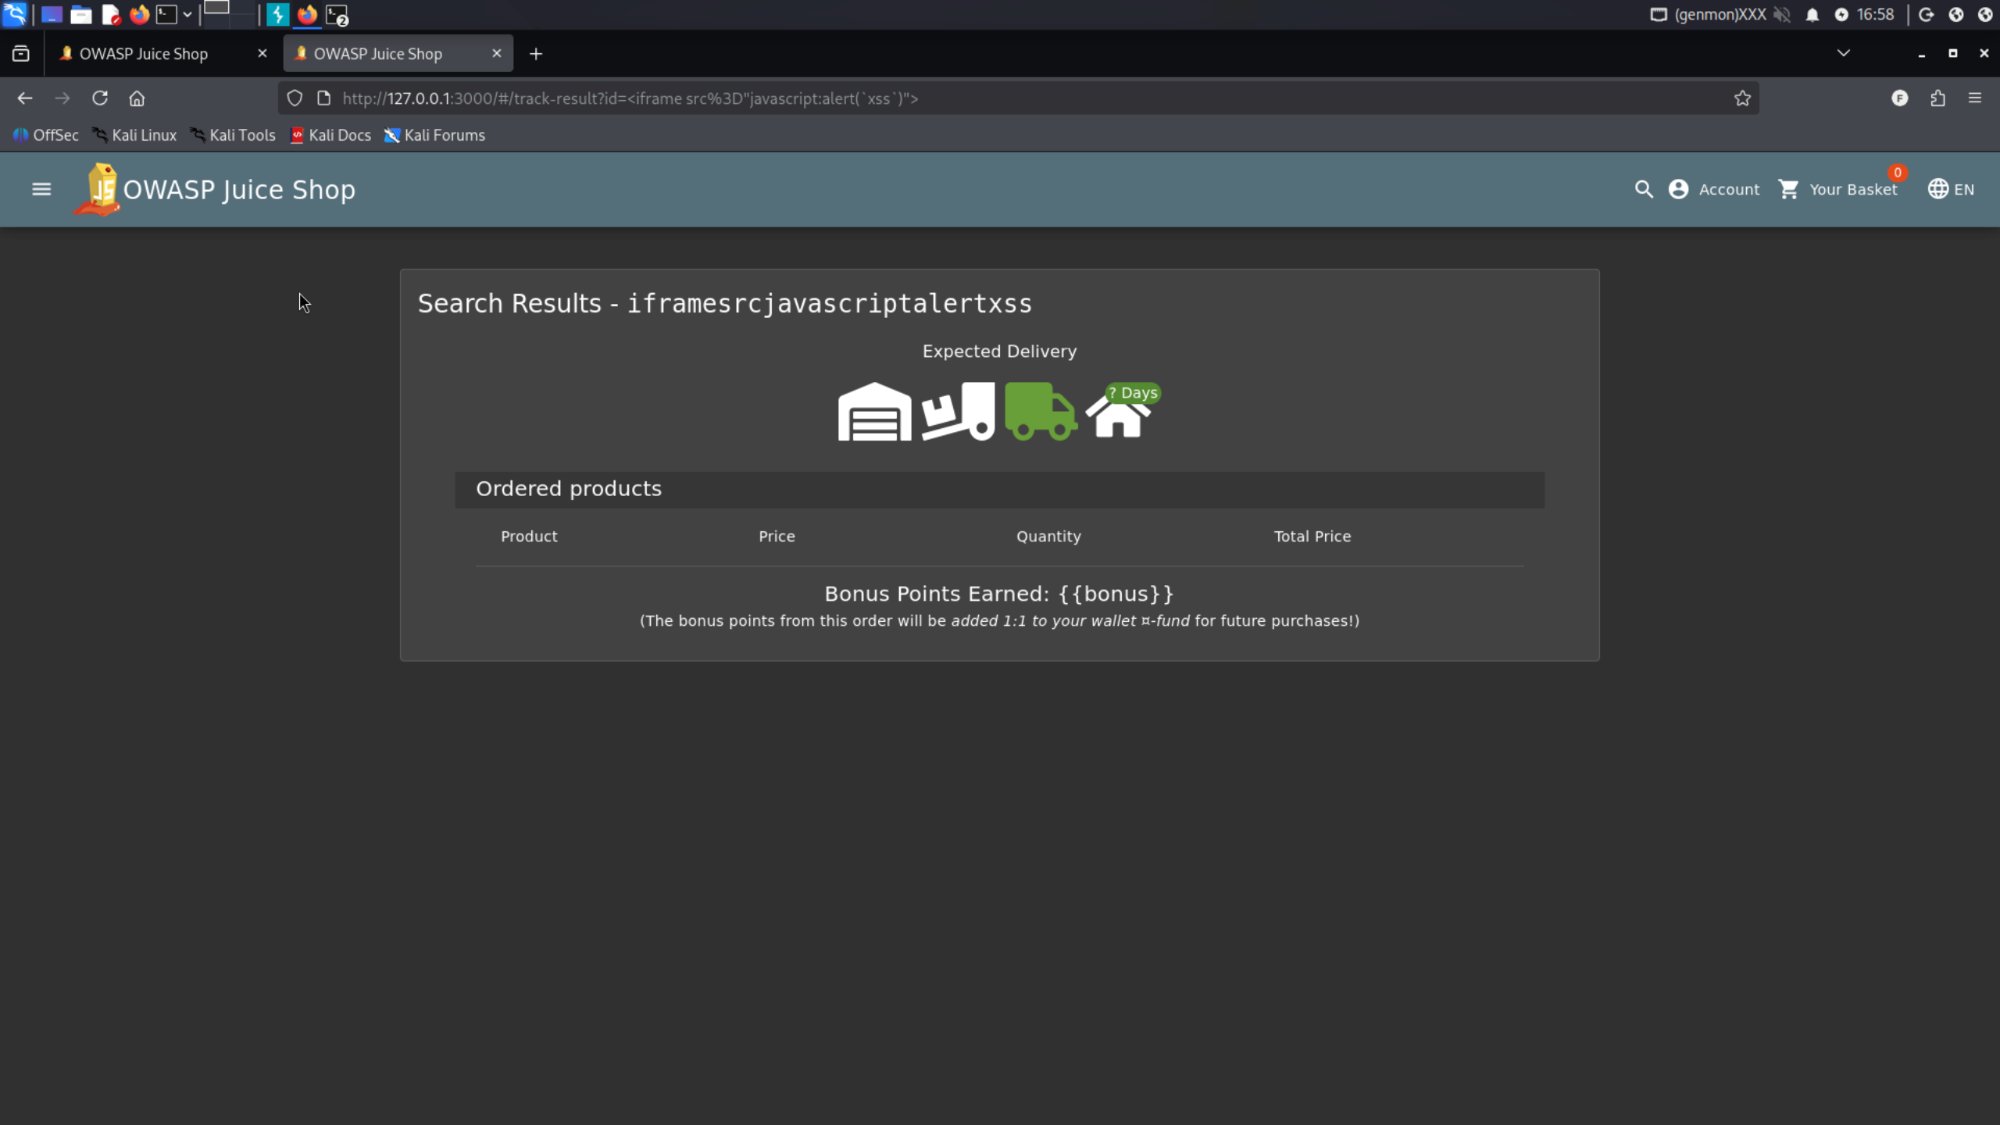The height and width of the screenshot is (1125, 2000).
Task: Open the Juice Shop sidenav hamburger menu
Action: click(41, 189)
